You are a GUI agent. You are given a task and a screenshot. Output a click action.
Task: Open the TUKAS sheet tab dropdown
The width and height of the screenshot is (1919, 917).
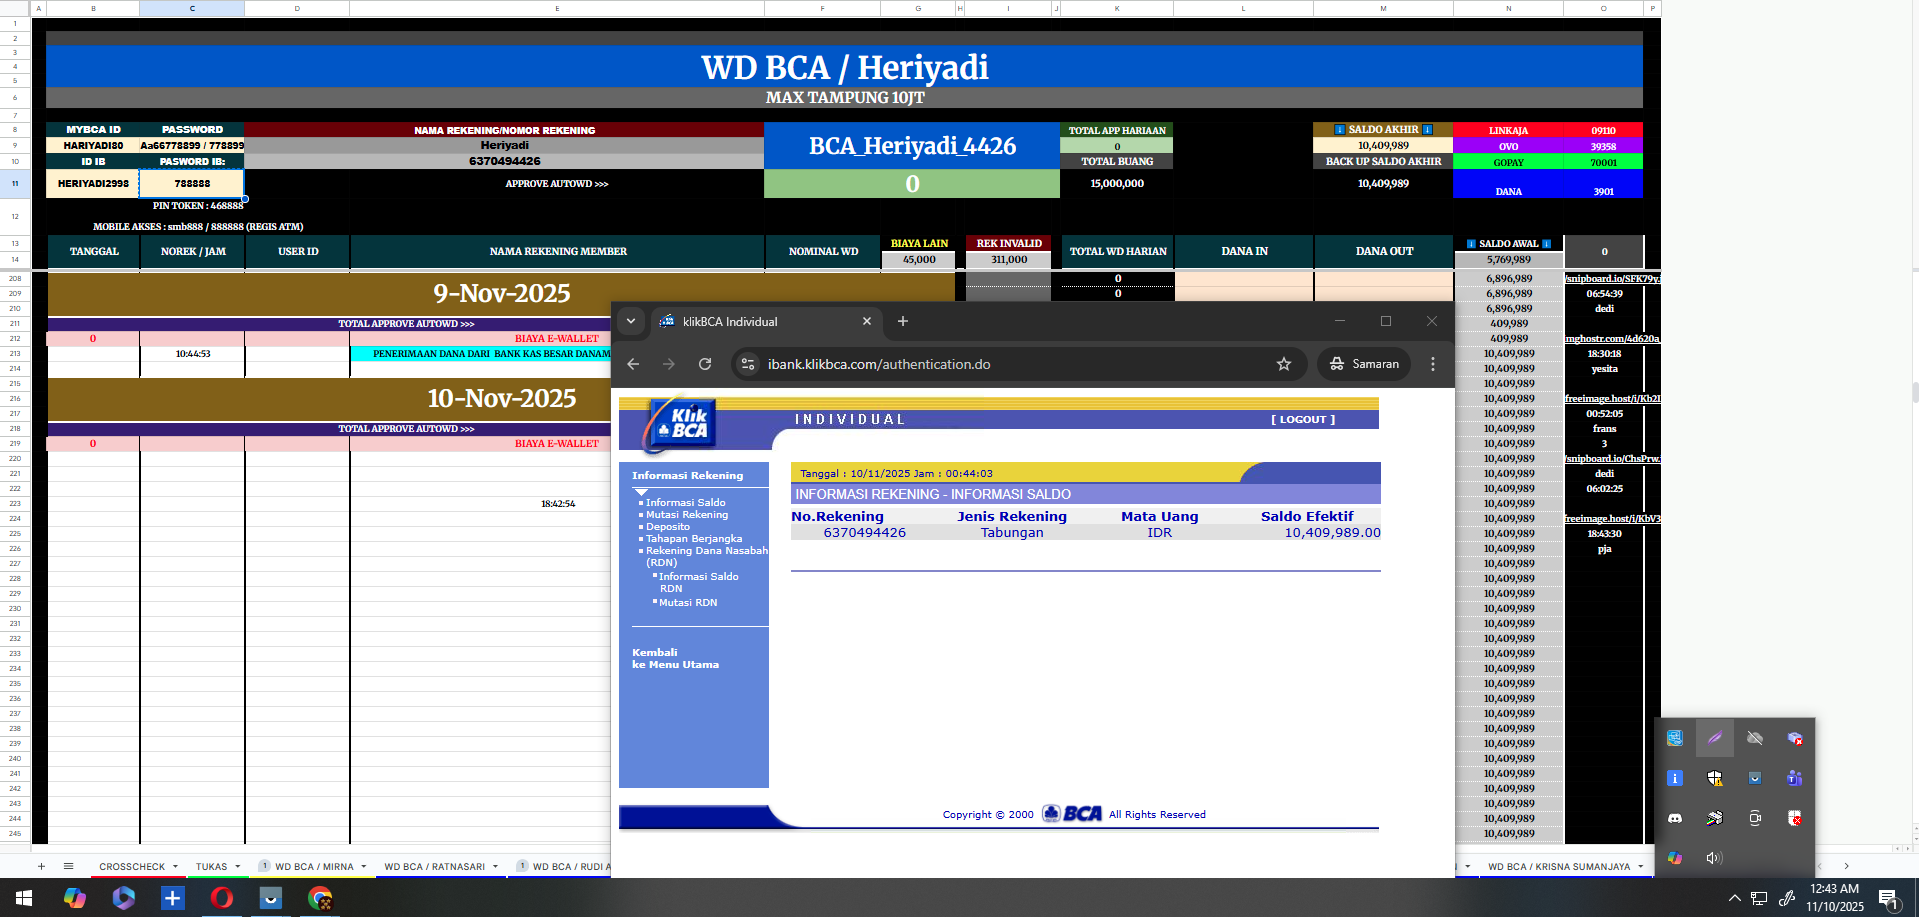tap(237, 867)
